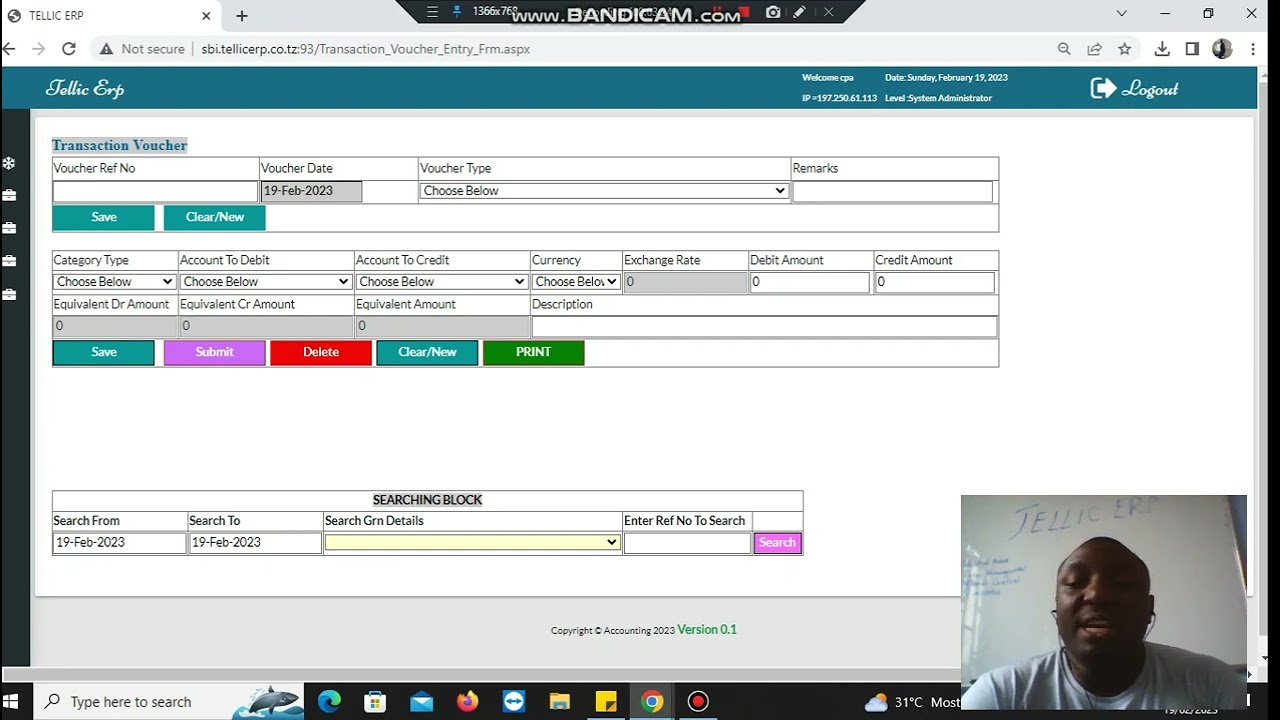This screenshot has height=720, width=1280.
Task: Focus the Remarks input field
Action: (x=892, y=191)
